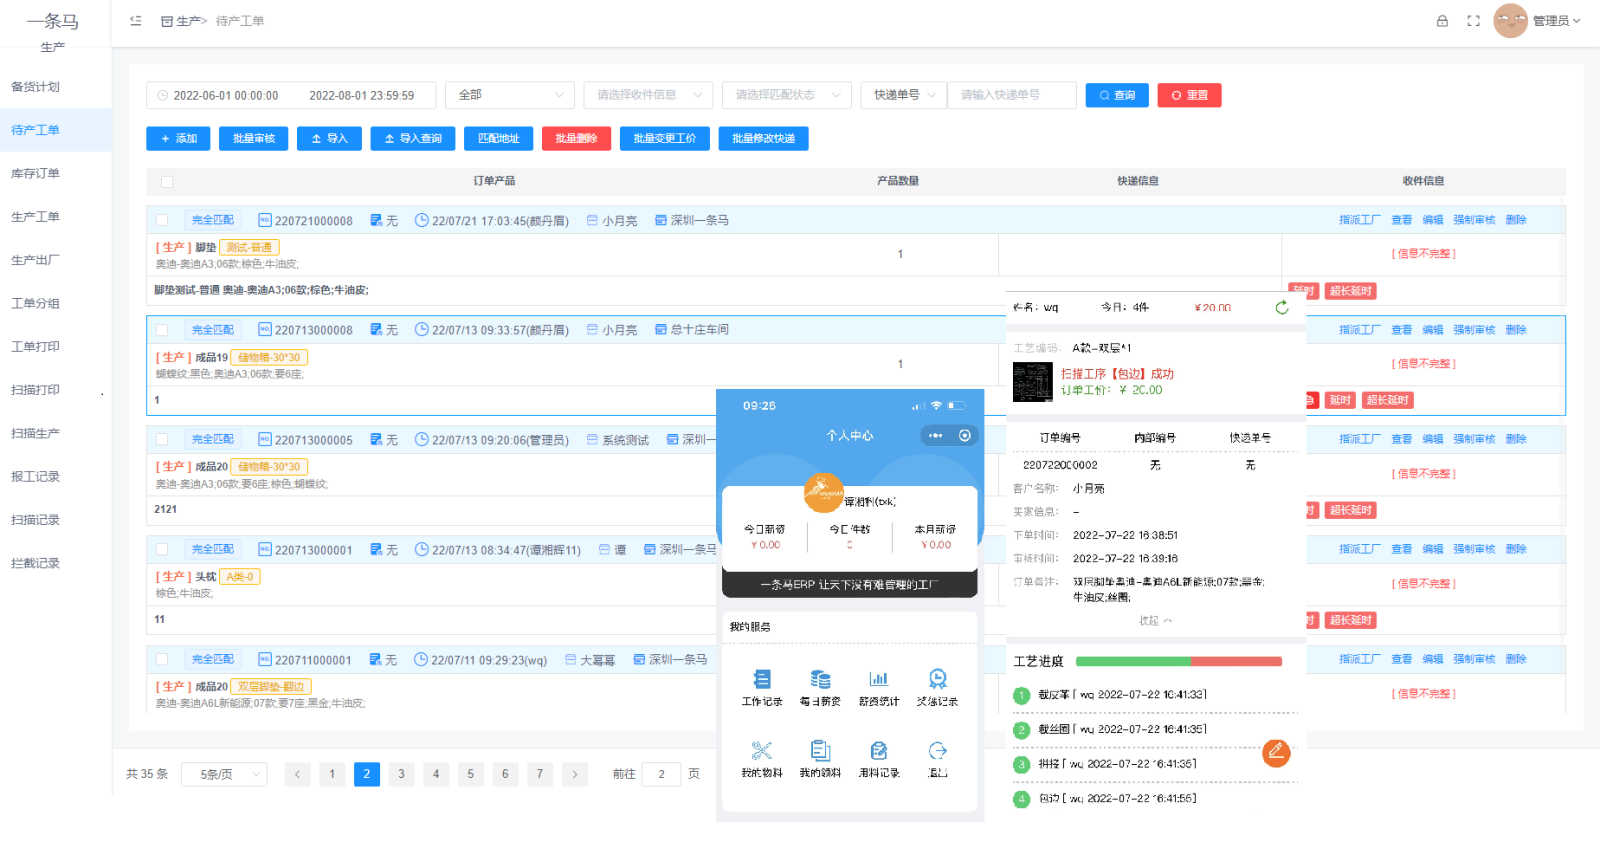Viewport: 1600px width, 855px height.
Task: Click the user avatar picture
Action: coord(1510,20)
